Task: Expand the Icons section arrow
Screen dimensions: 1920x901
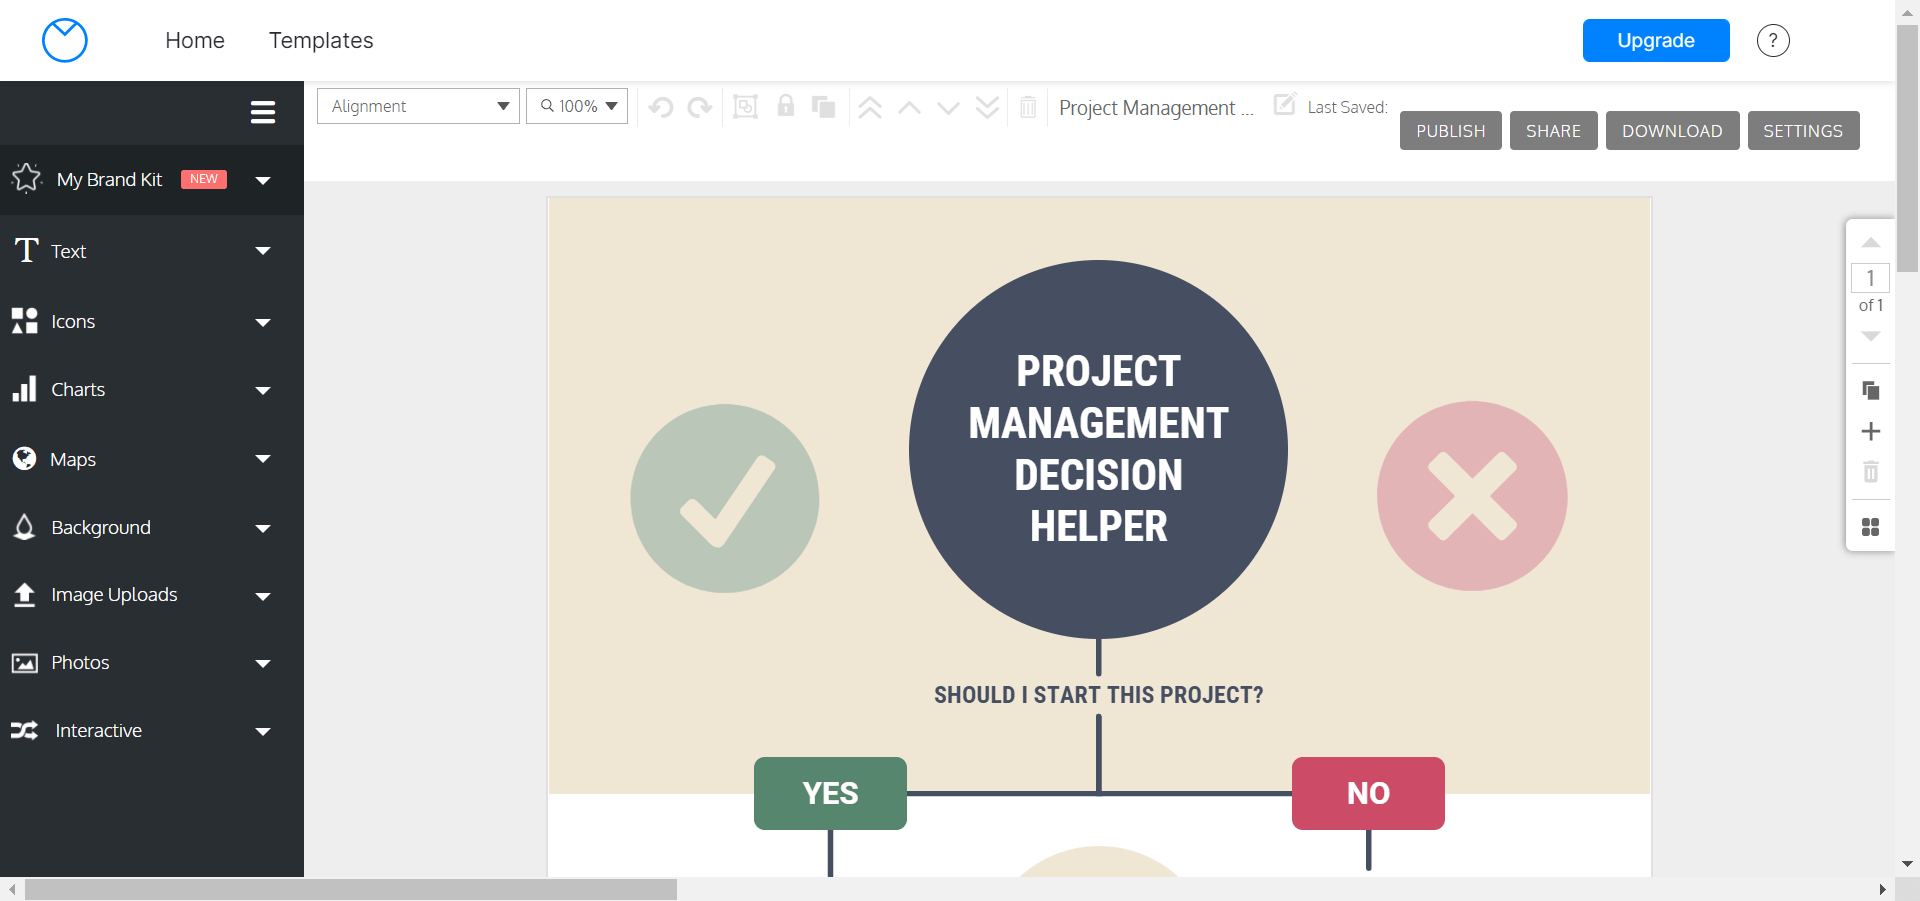Action: (263, 323)
